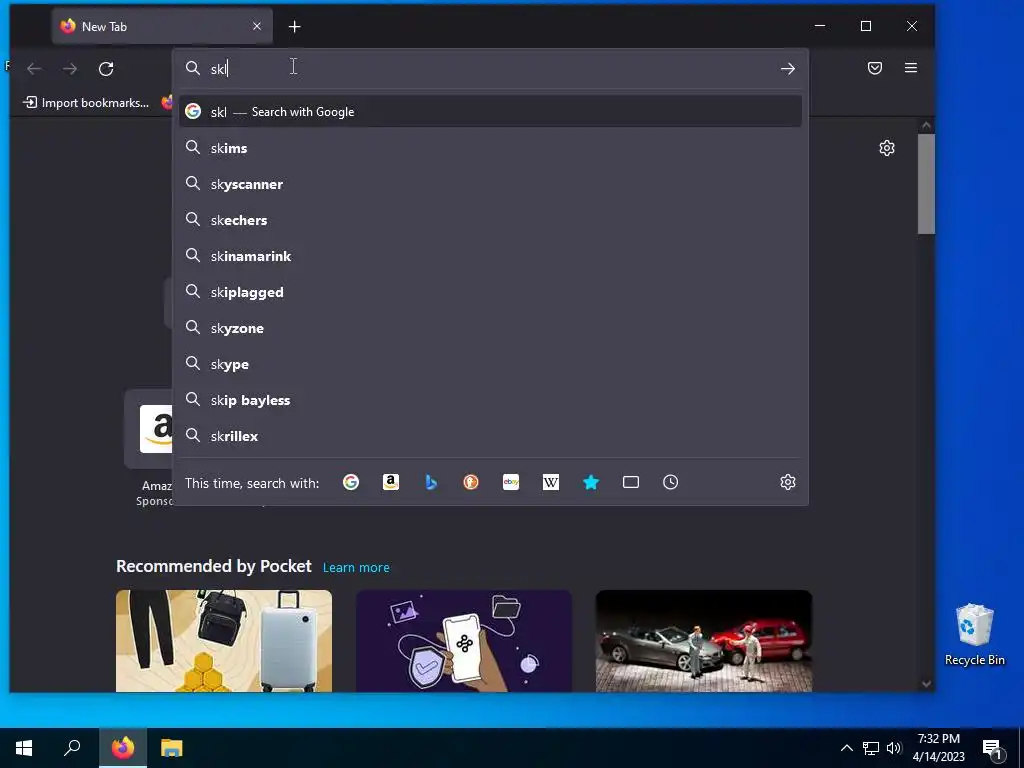The image size is (1024, 768).
Task: Reload the page with the refresh icon
Action: (x=106, y=69)
